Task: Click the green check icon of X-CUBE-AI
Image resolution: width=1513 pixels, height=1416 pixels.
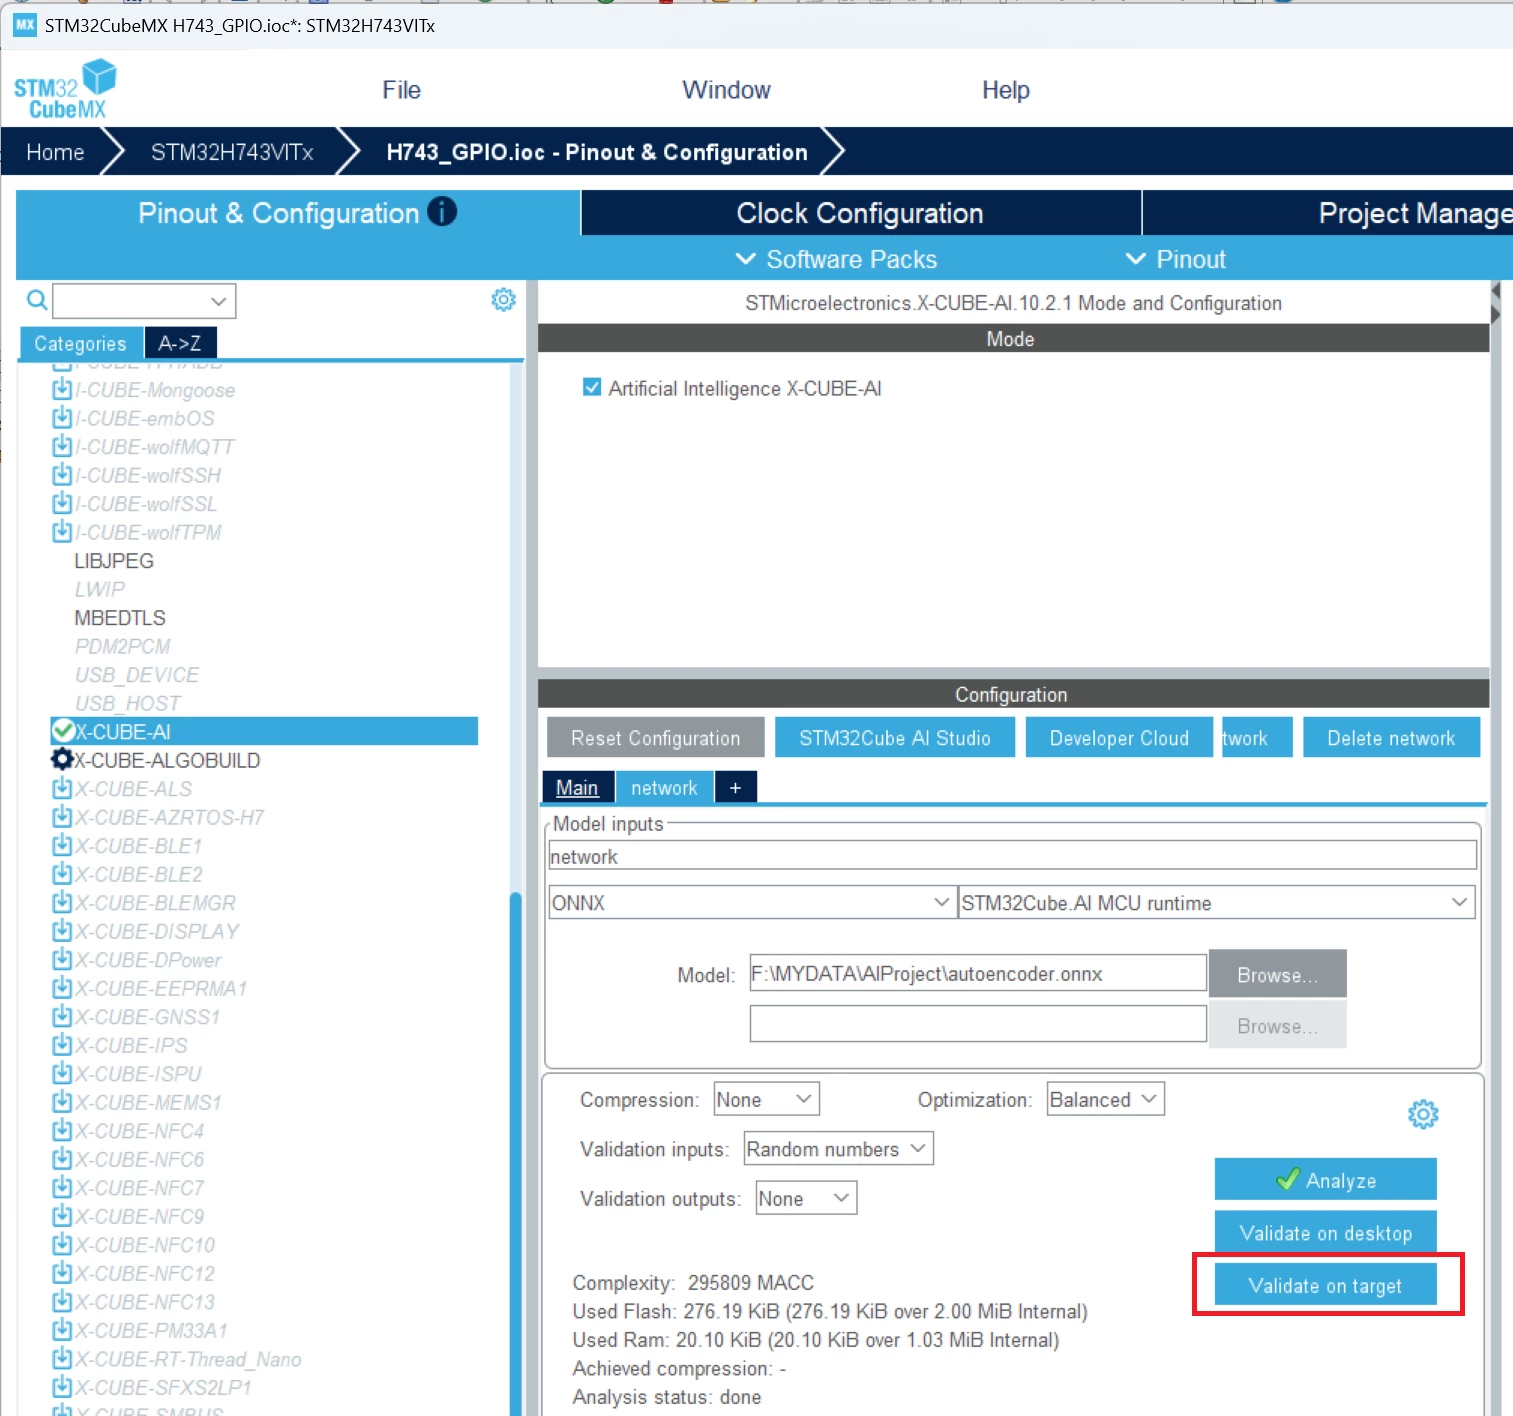Action: pyautogui.click(x=63, y=731)
